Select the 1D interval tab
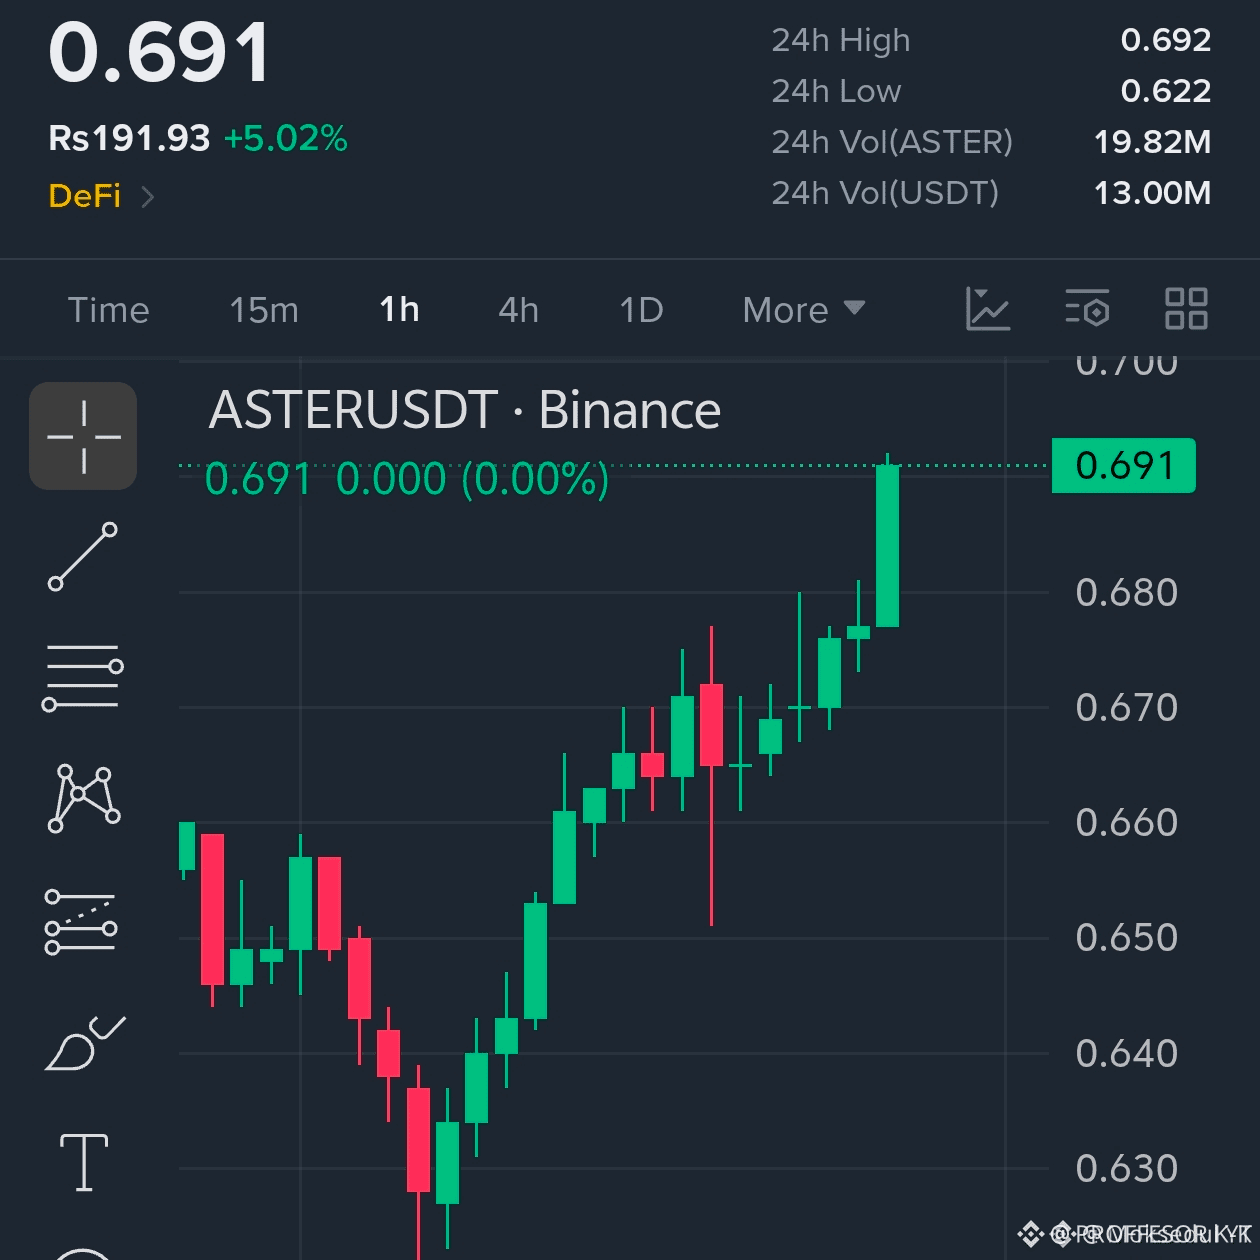 (641, 310)
